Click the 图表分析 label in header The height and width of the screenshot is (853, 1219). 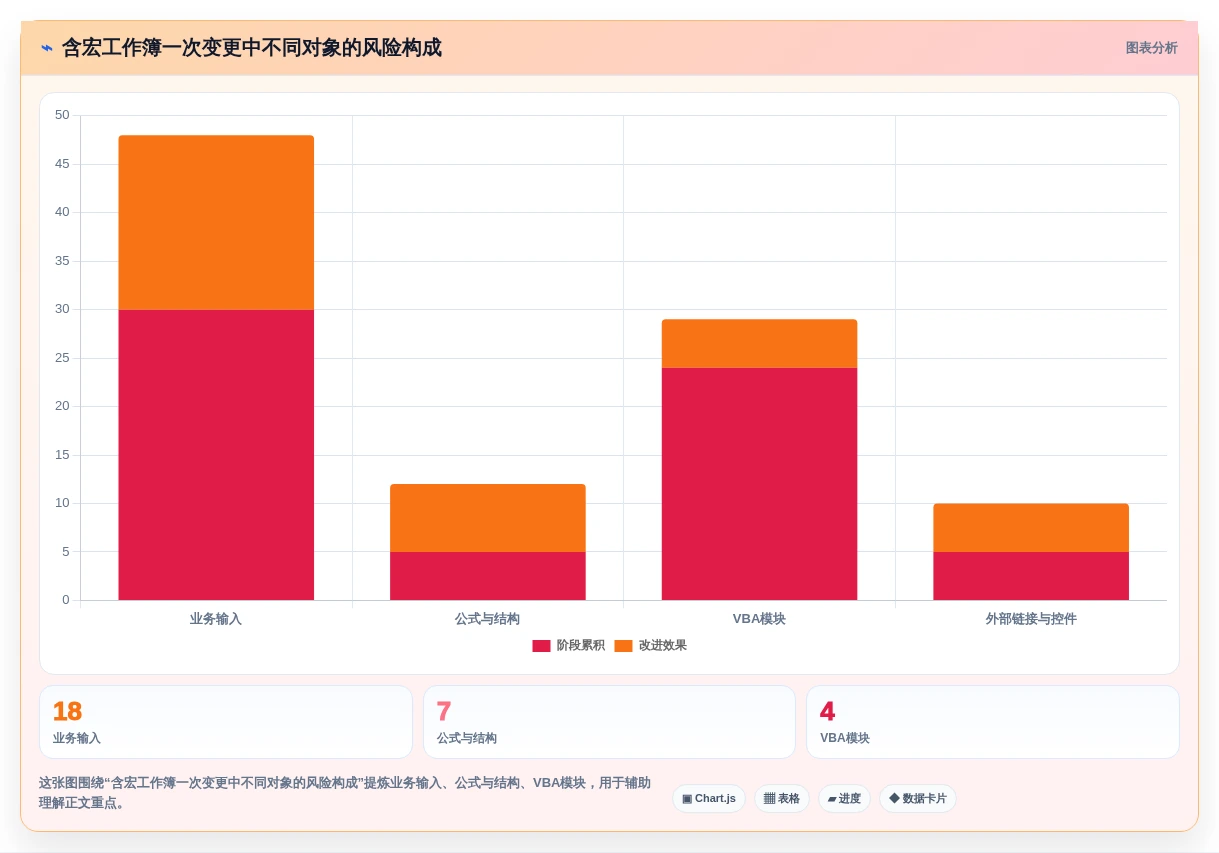coord(1151,48)
